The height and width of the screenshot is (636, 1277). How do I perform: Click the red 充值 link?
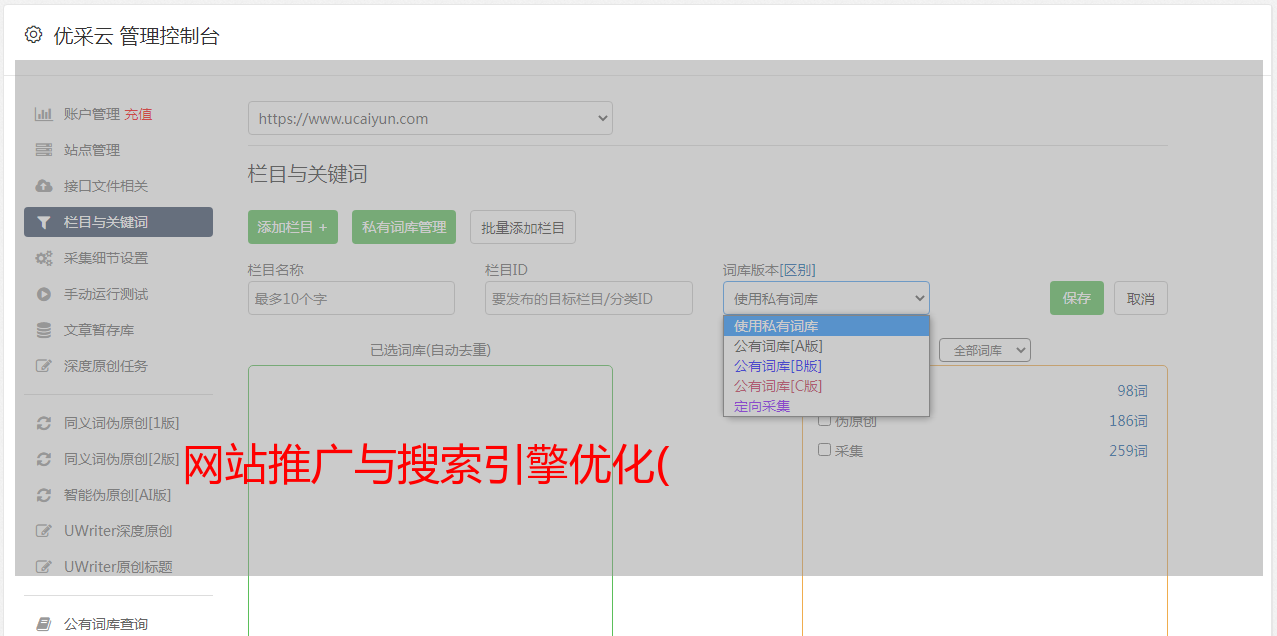(138, 114)
